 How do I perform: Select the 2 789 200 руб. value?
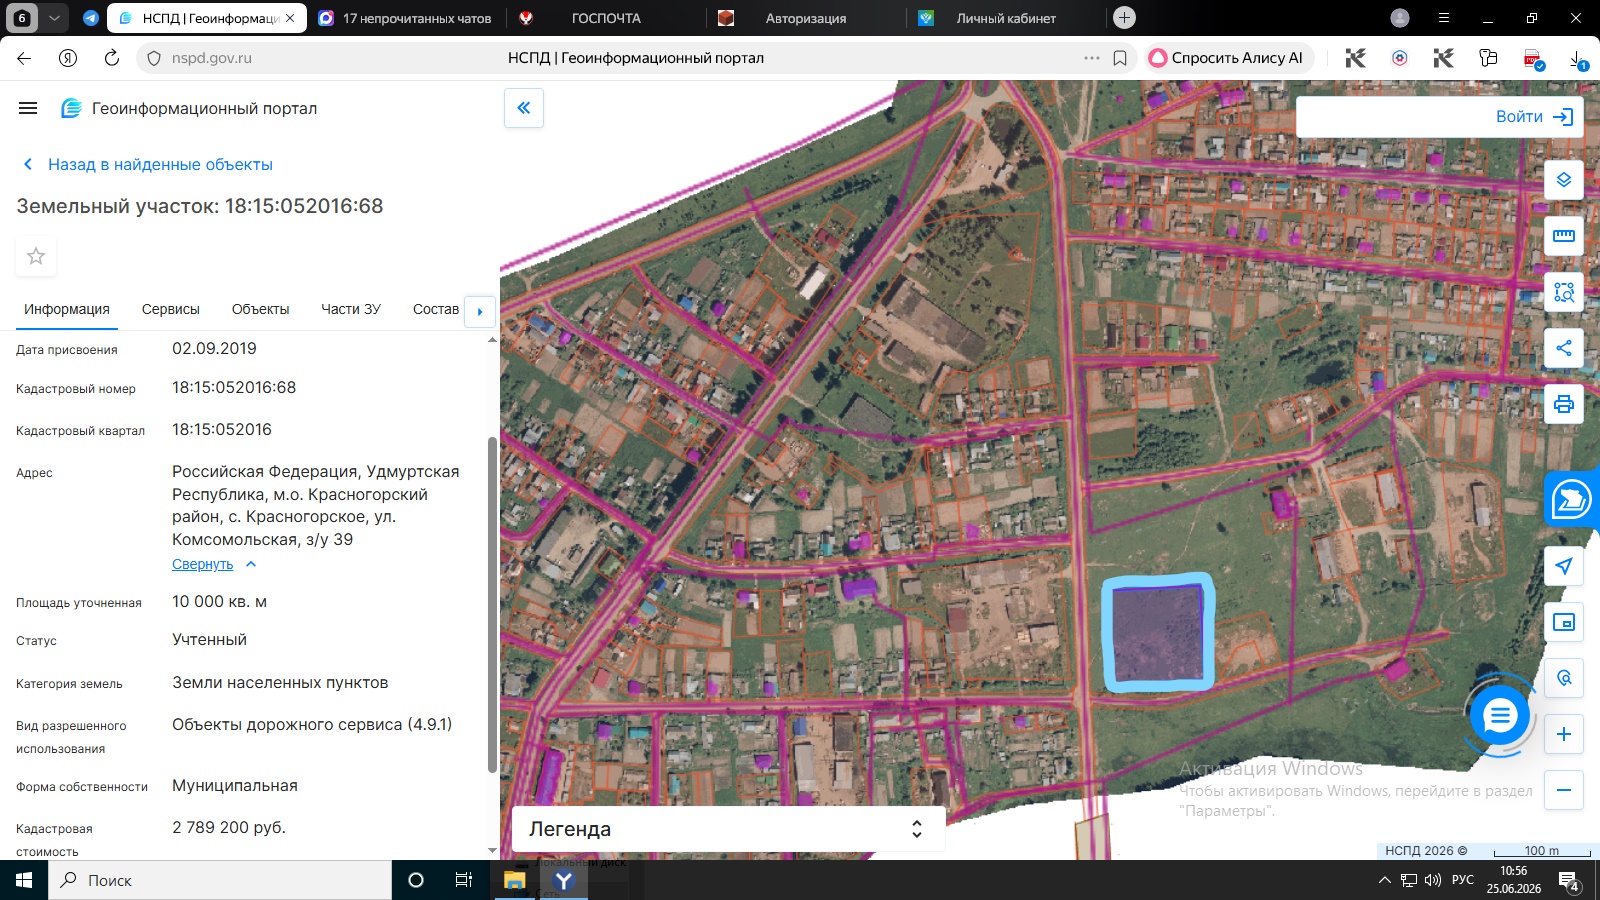point(229,828)
